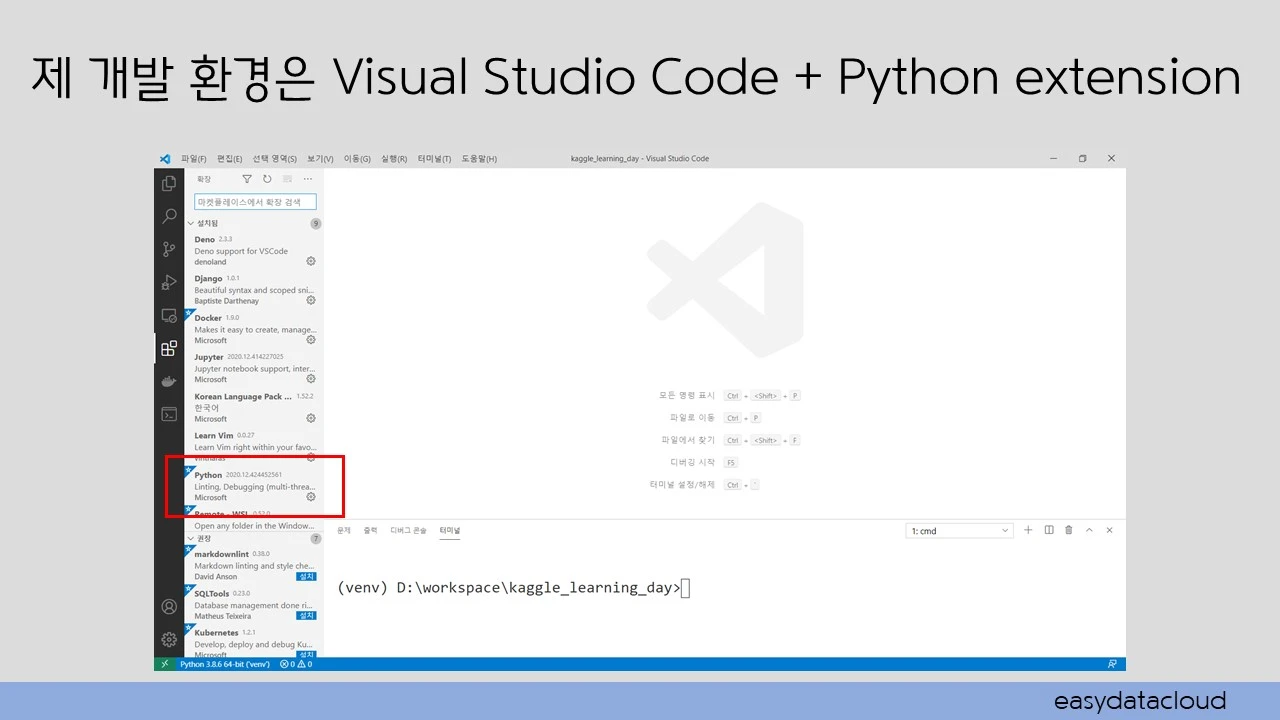1280x720 pixels.
Task: Open the 보기(V) menu
Action: pos(321,158)
